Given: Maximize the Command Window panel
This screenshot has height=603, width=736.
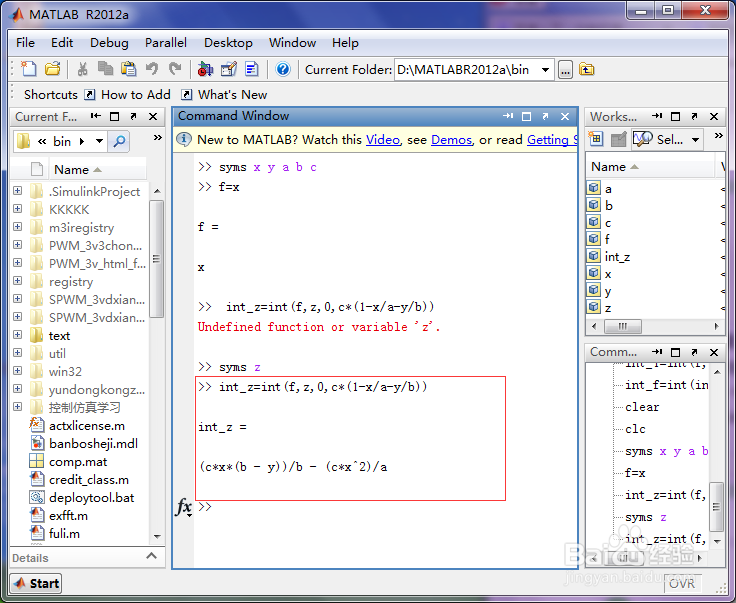Looking at the screenshot, I should (527, 116).
